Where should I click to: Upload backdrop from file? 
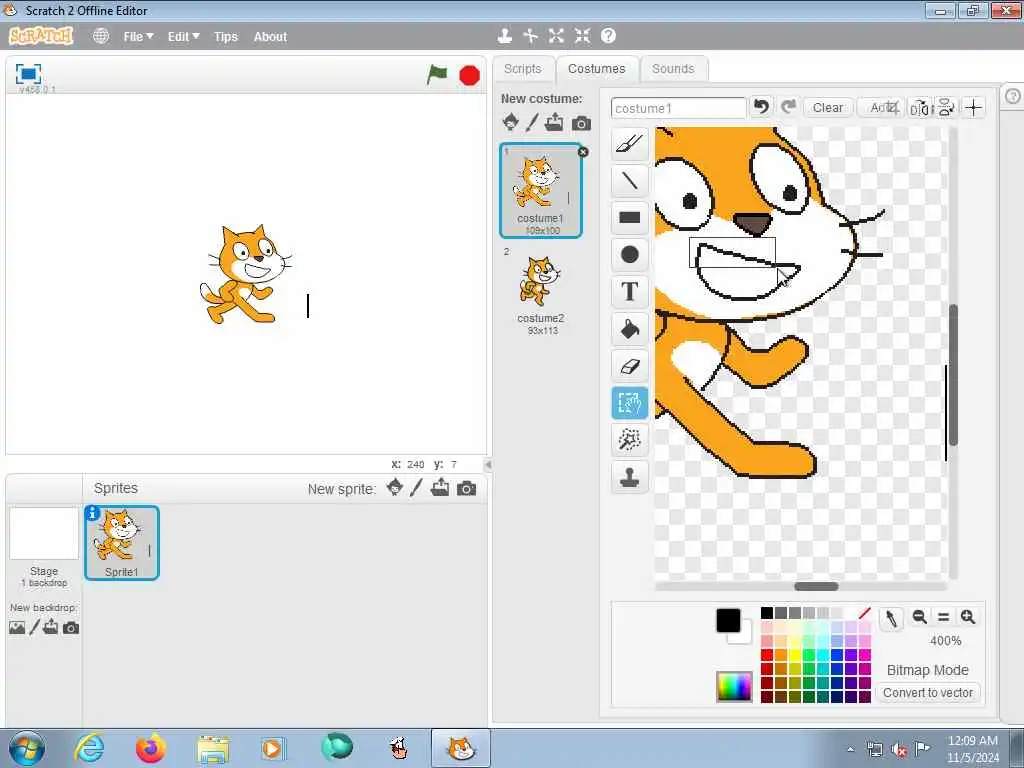pos(50,628)
